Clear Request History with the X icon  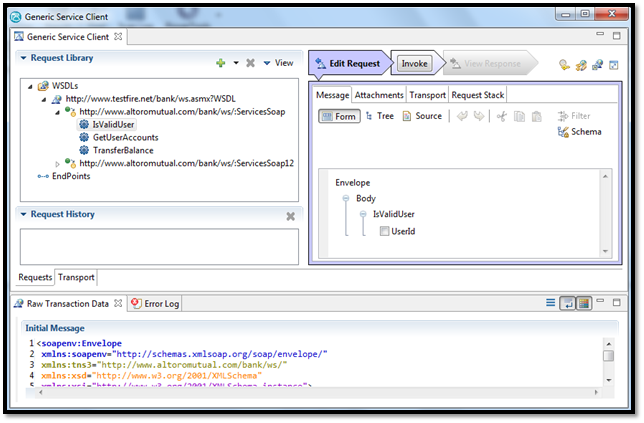[290, 216]
